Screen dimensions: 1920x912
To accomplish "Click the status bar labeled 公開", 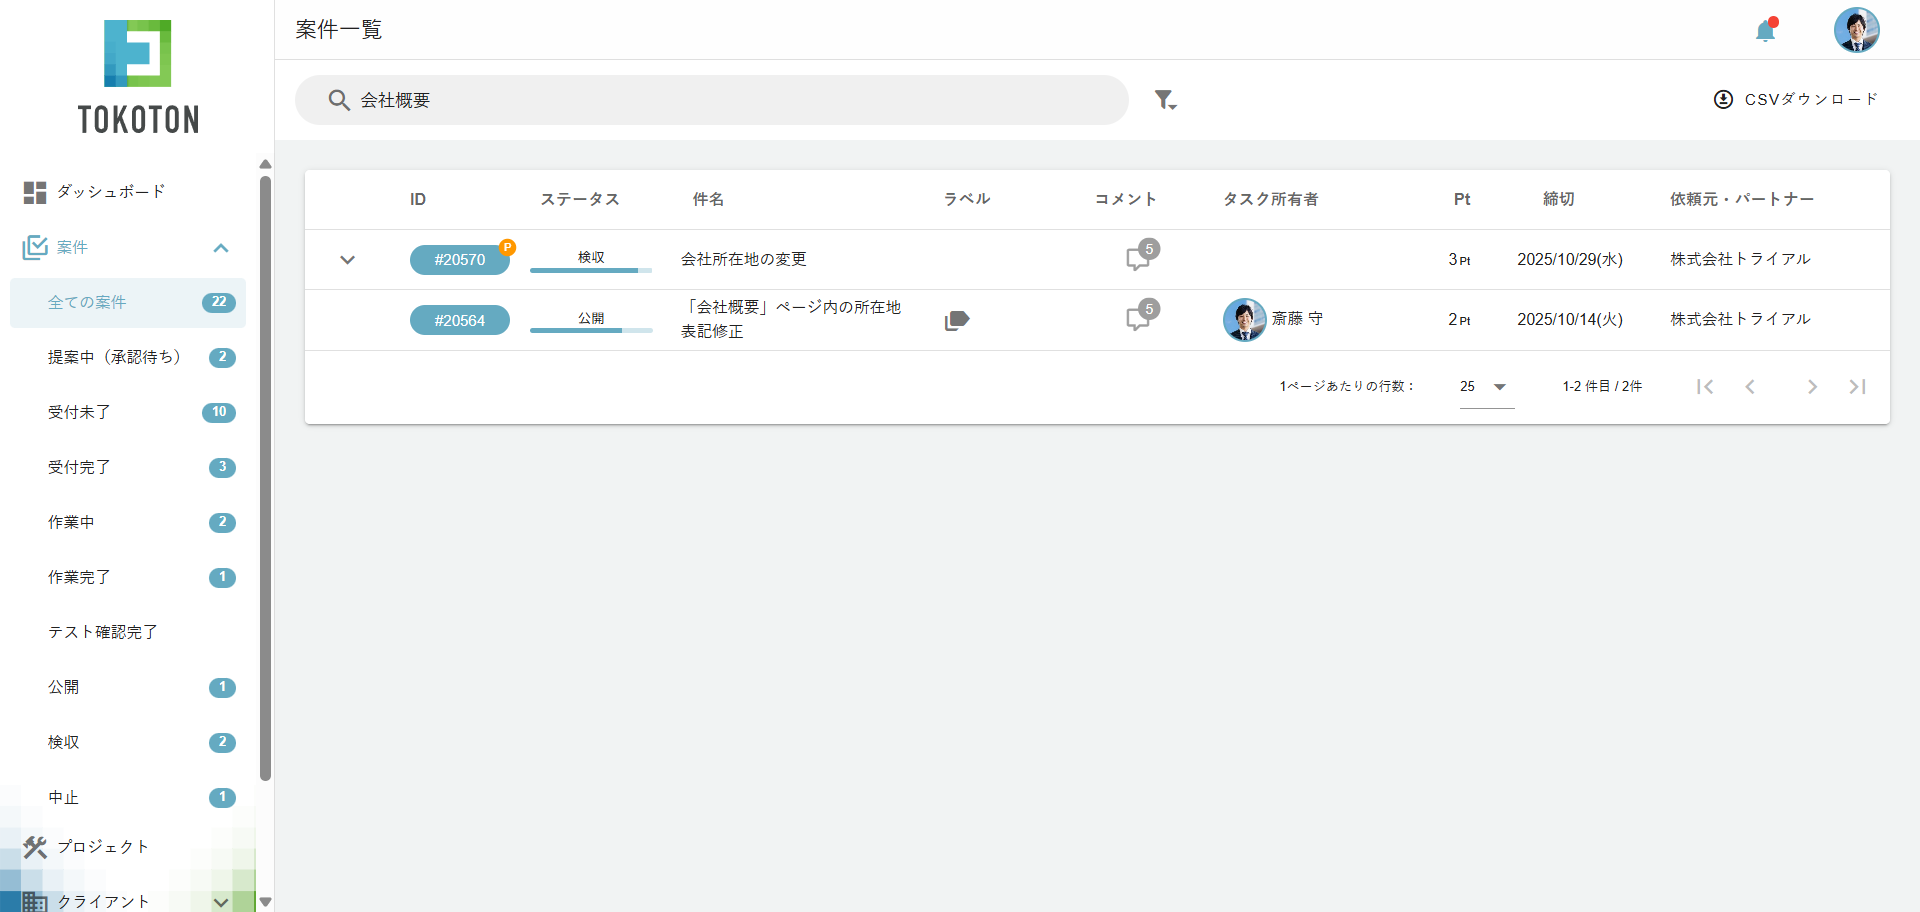I will pyautogui.click(x=590, y=322).
